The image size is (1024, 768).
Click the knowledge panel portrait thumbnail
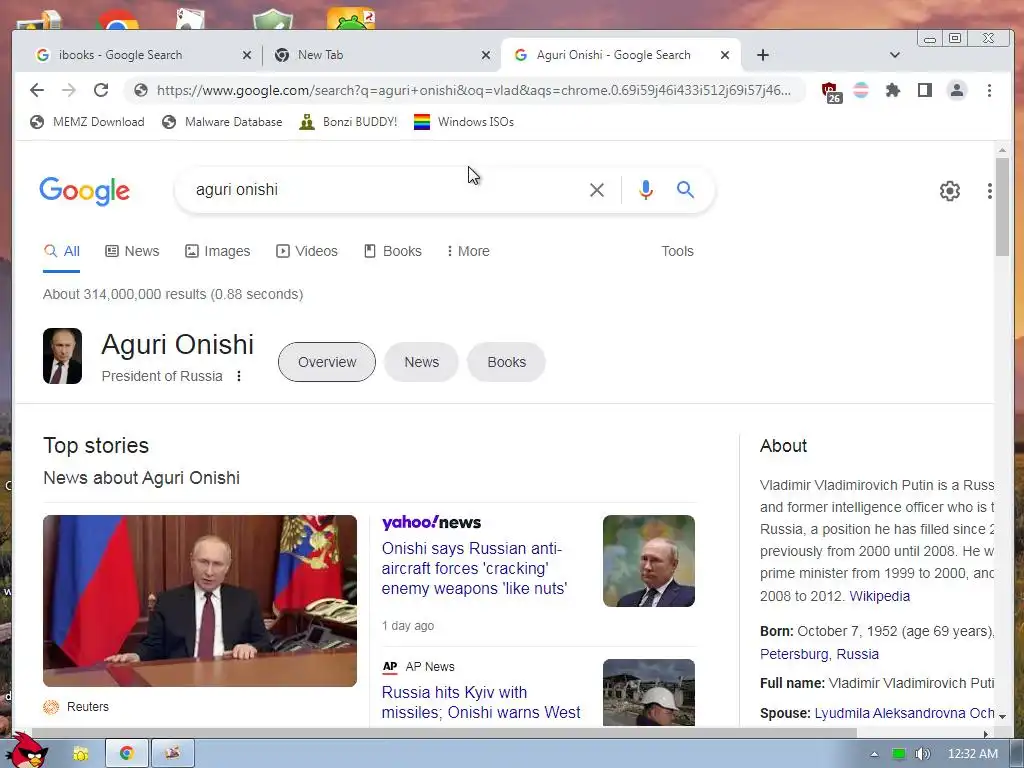coord(63,356)
